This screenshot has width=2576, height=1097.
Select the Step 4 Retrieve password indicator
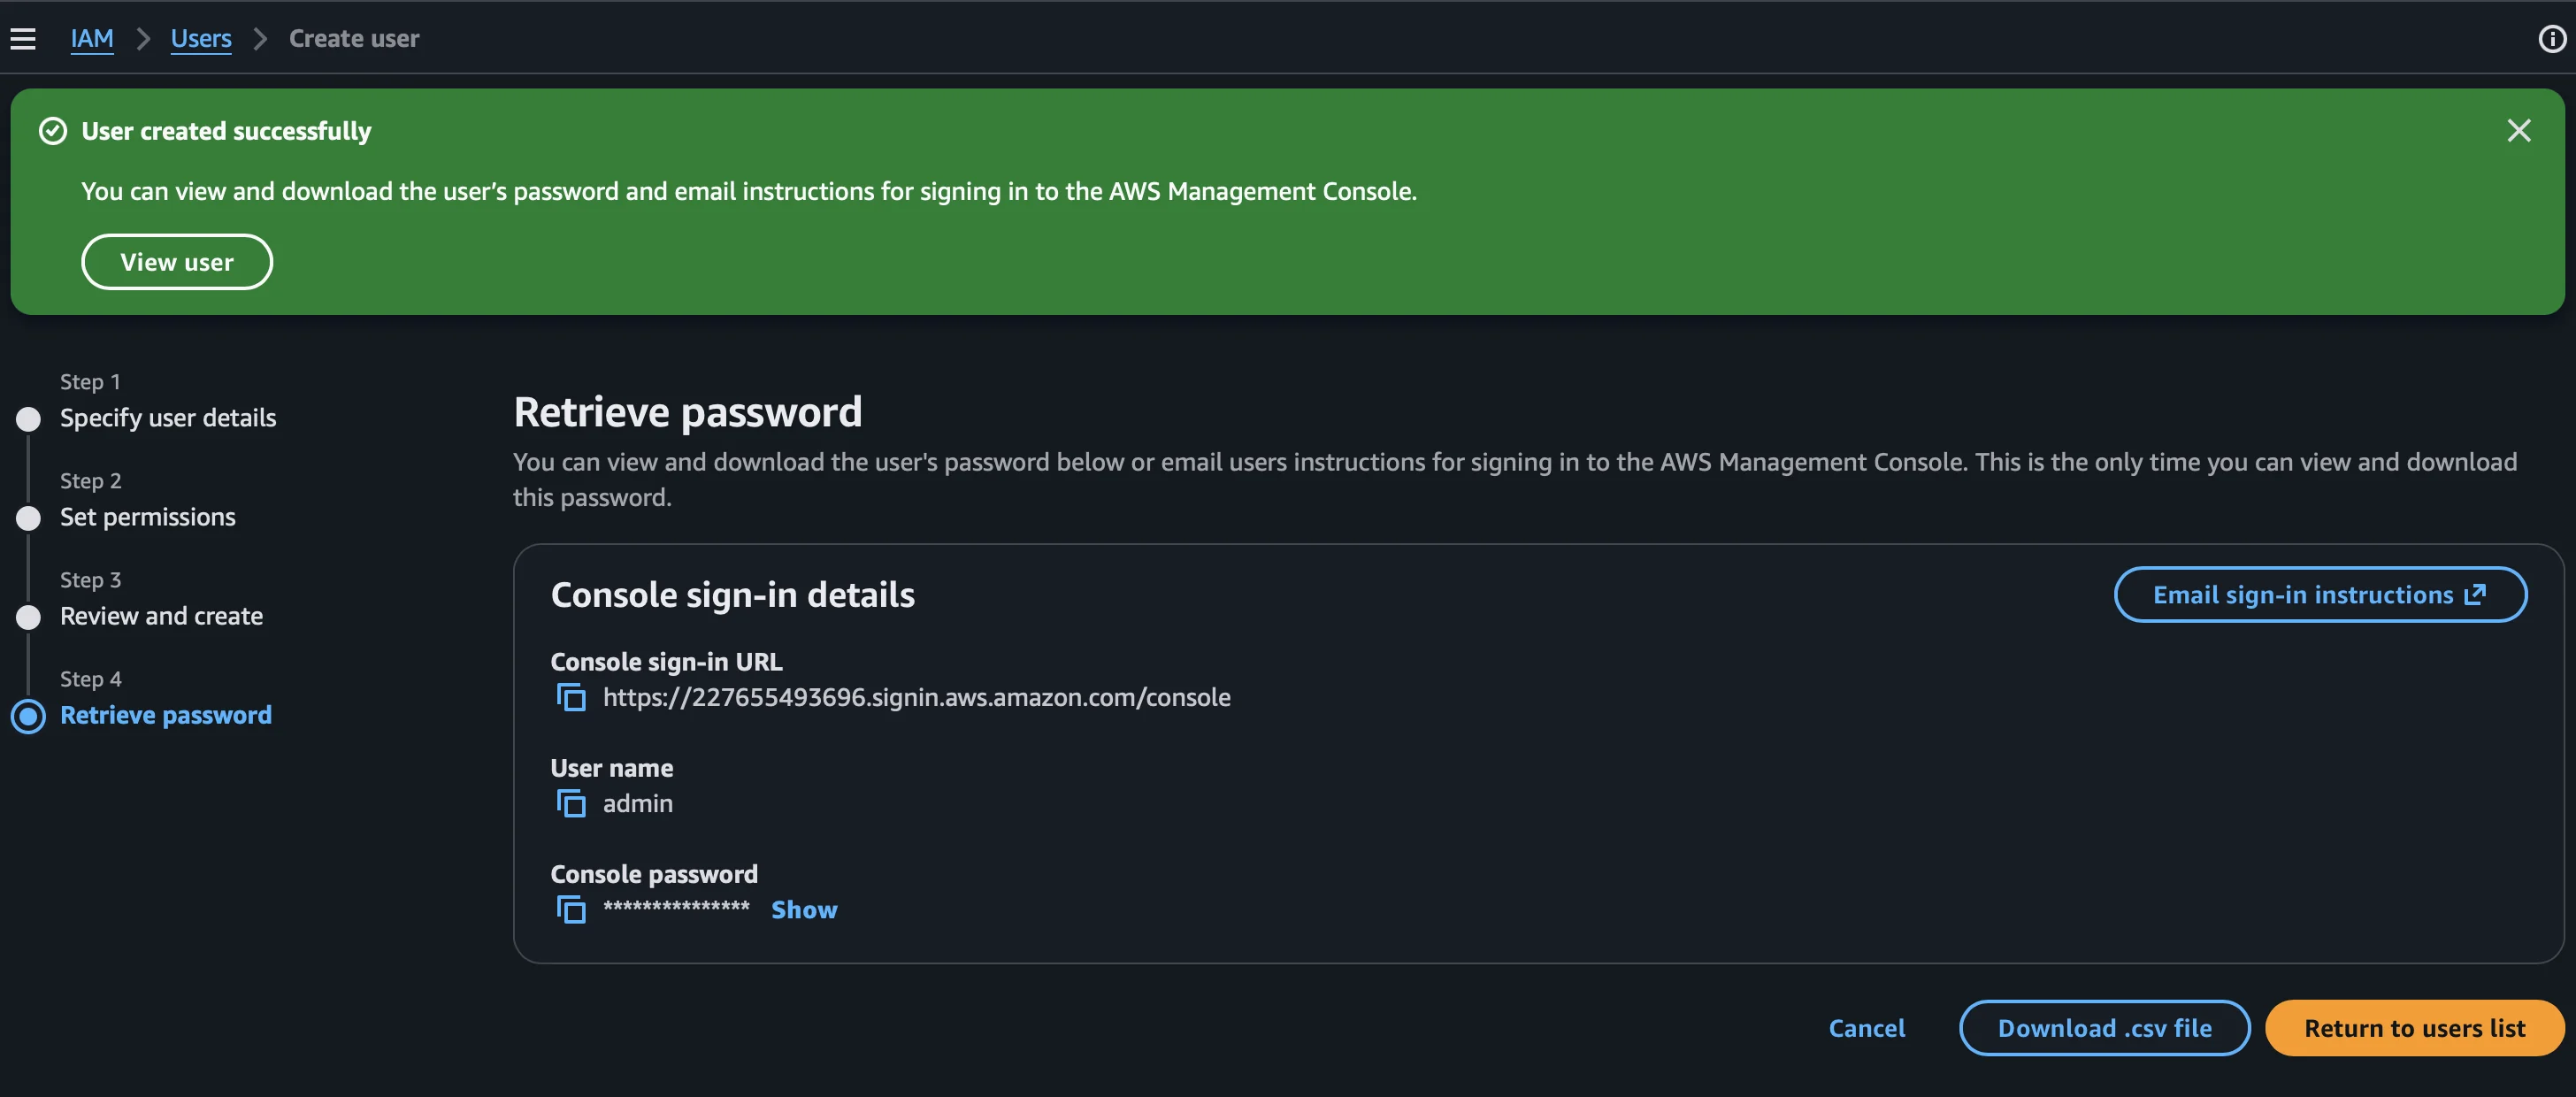coord(28,716)
